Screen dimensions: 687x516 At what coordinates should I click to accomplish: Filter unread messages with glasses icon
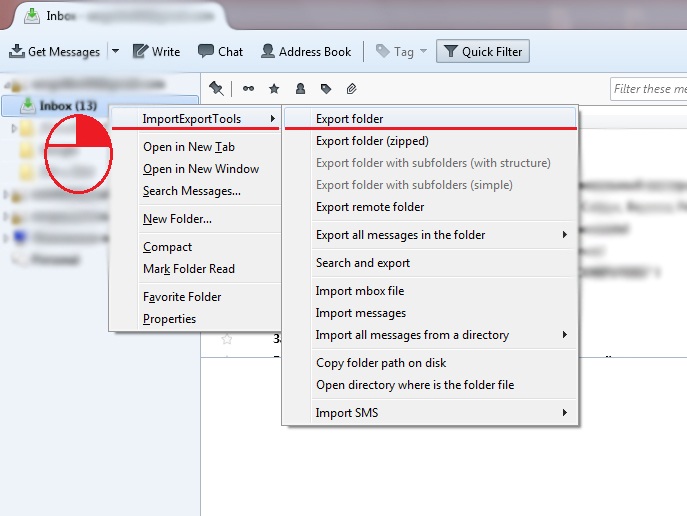coord(248,89)
